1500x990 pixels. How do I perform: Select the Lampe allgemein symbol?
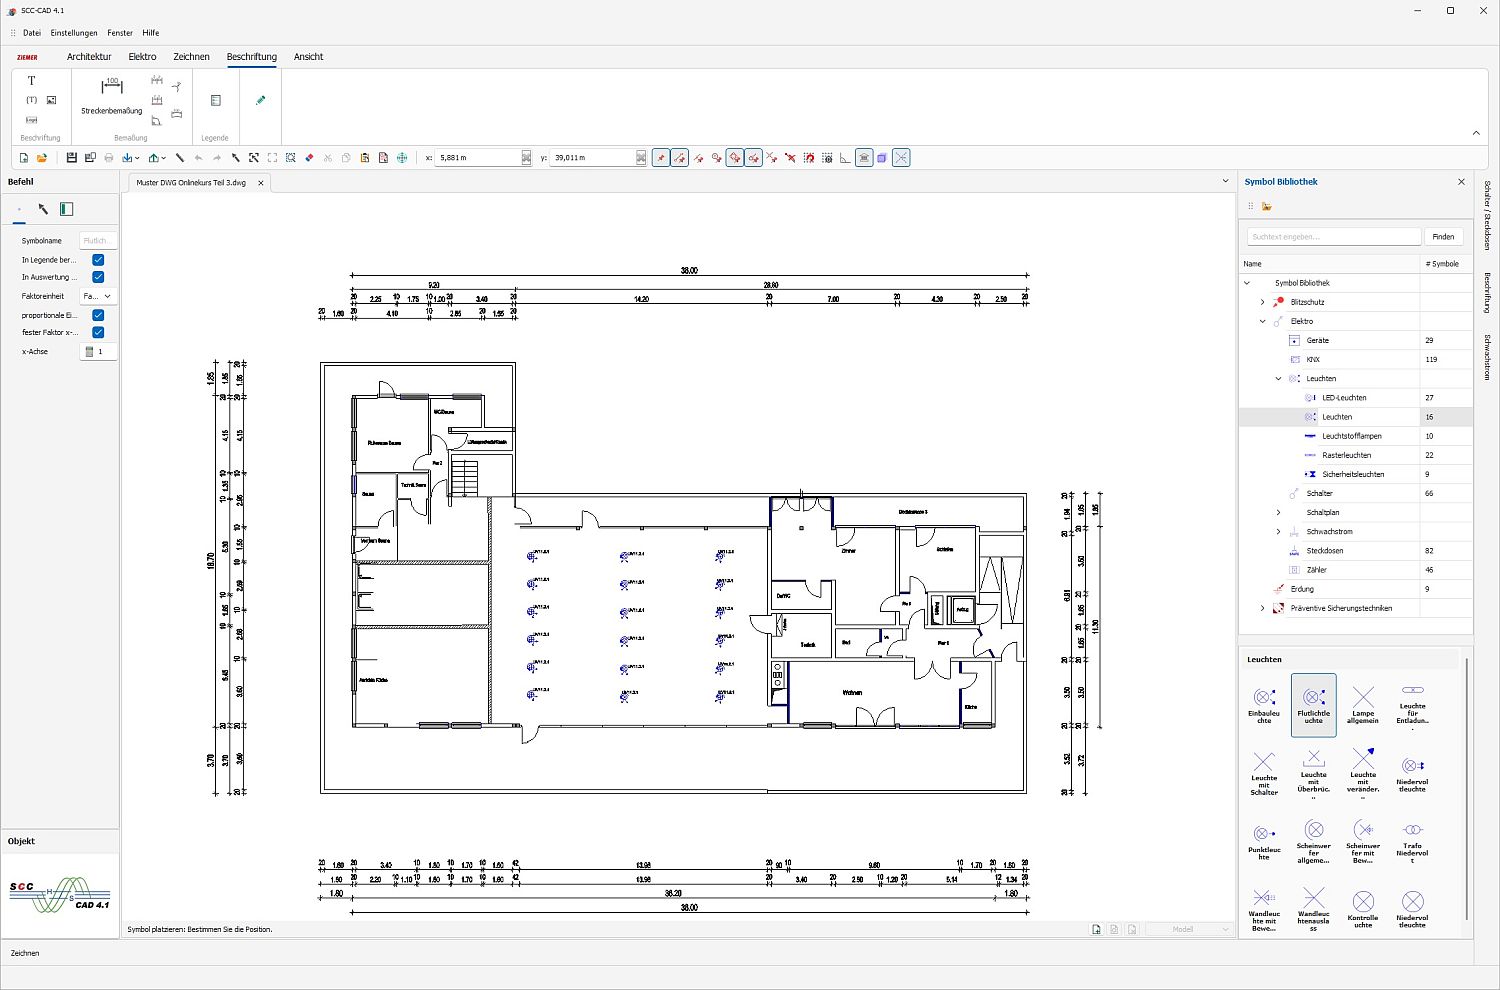click(1363, 705)
